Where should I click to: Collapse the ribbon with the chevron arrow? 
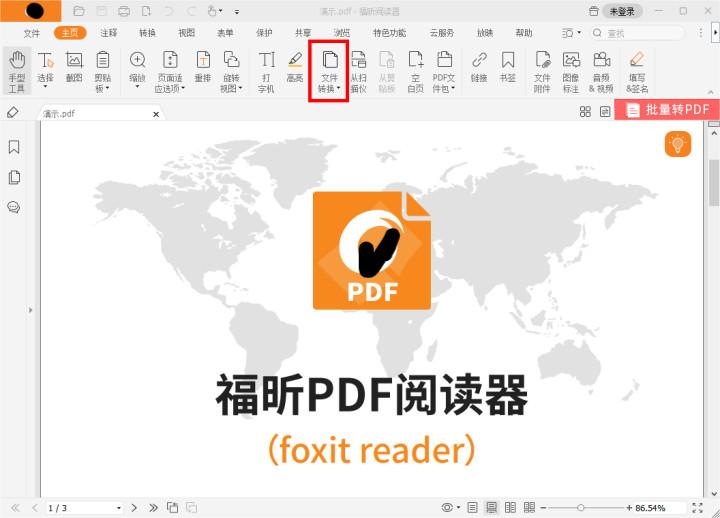click(x=711, y=92)
